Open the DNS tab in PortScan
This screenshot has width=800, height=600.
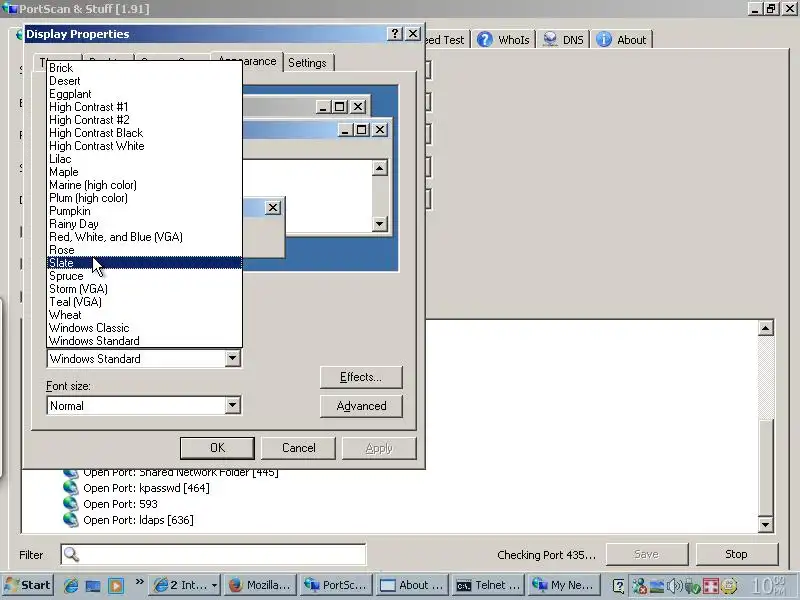click(x=562, y=40)
